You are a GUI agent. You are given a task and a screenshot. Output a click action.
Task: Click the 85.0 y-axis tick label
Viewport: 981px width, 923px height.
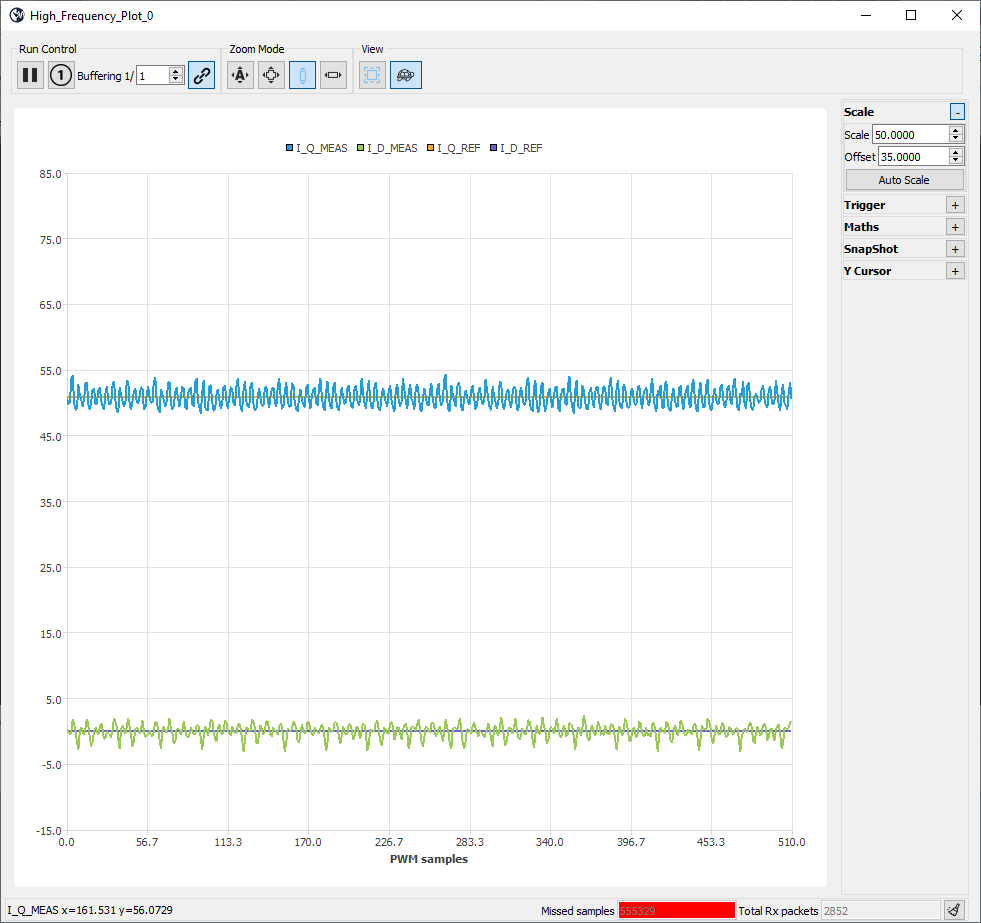50,174
